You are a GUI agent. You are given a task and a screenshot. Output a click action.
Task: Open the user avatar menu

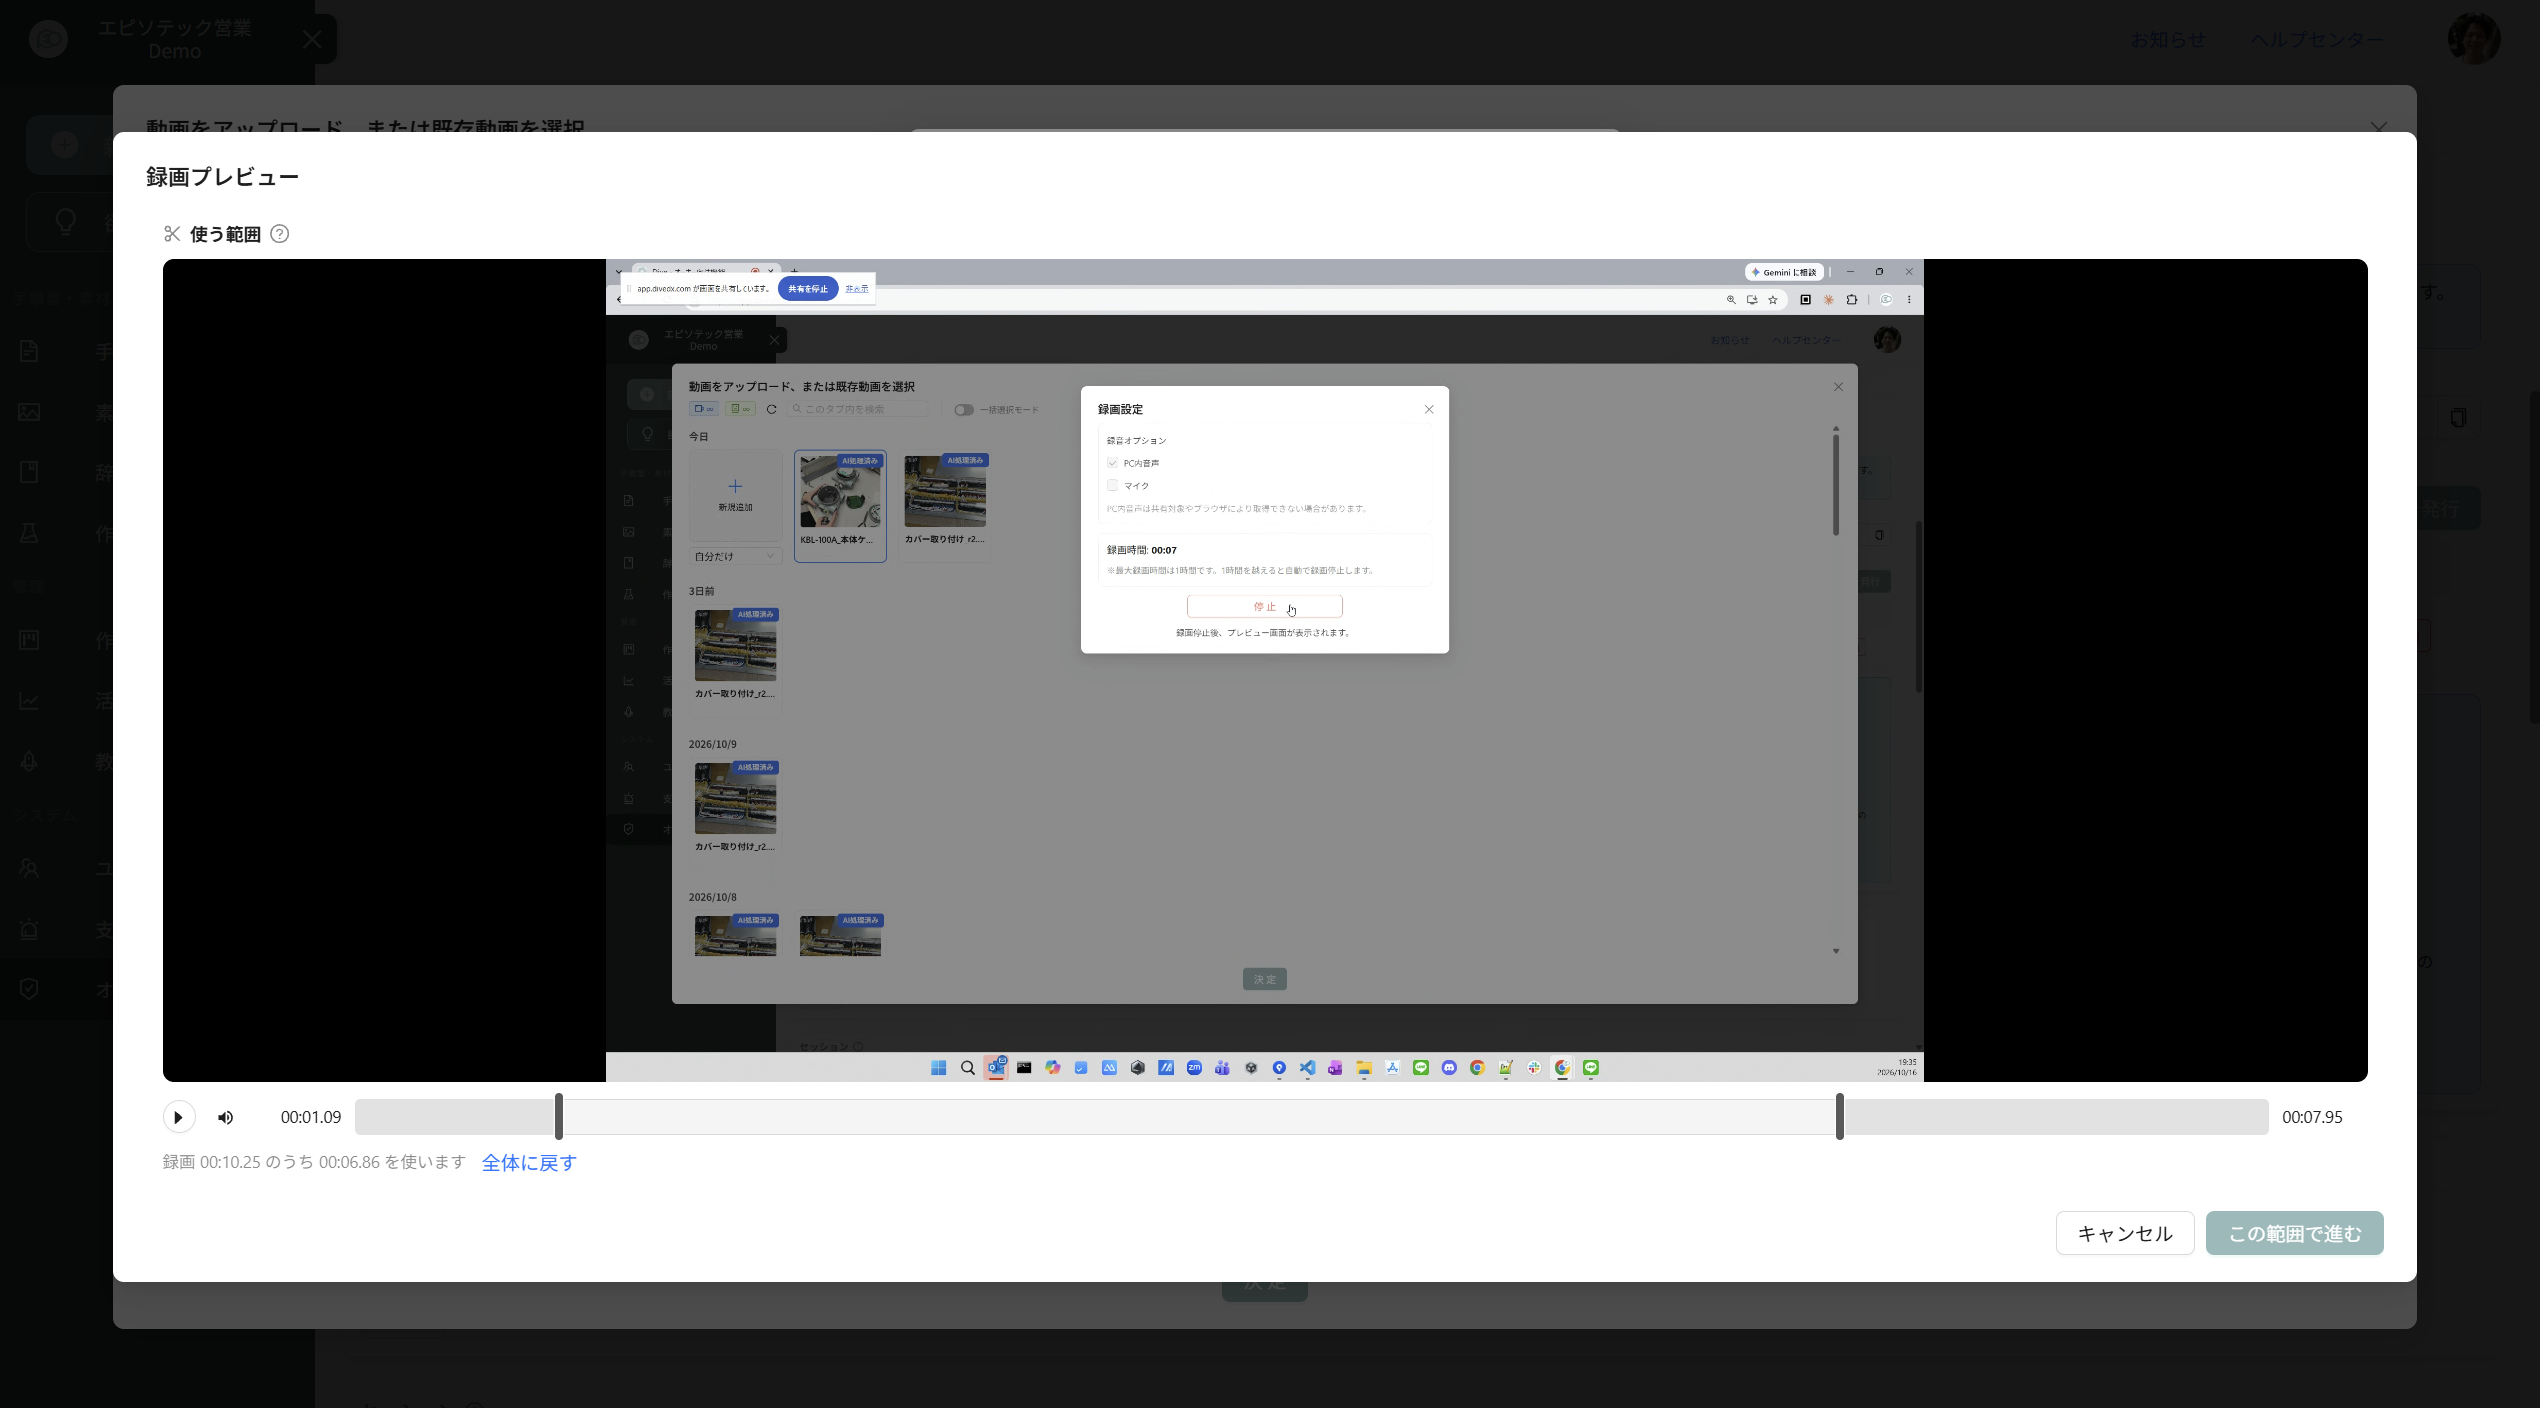pos(2474,39)
